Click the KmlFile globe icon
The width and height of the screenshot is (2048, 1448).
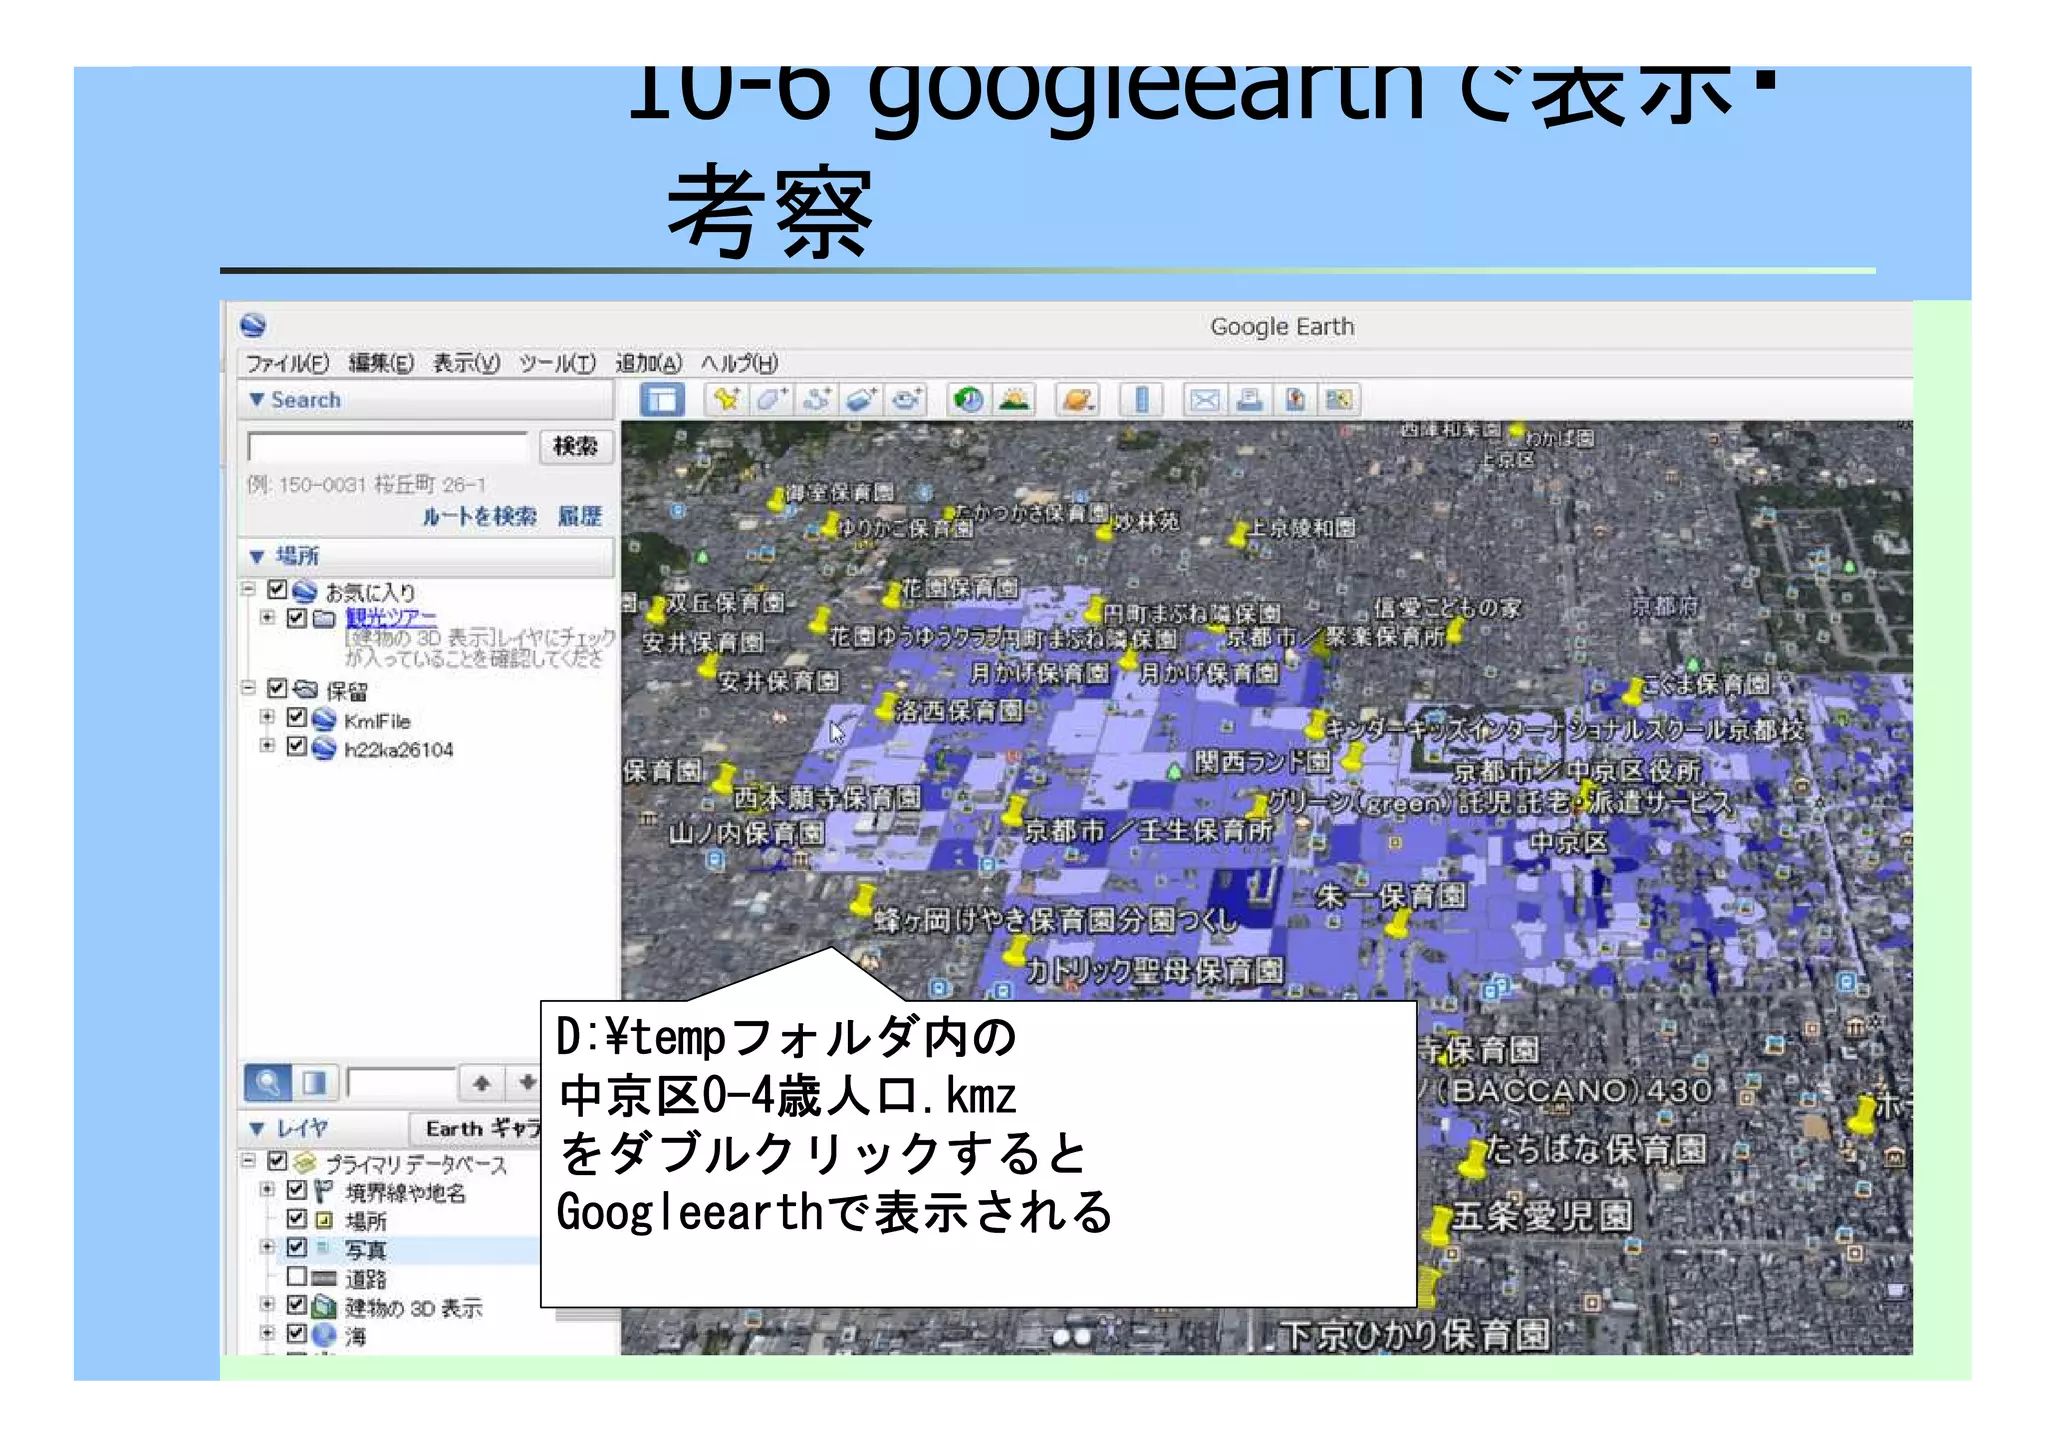click(x=323, y=720)
